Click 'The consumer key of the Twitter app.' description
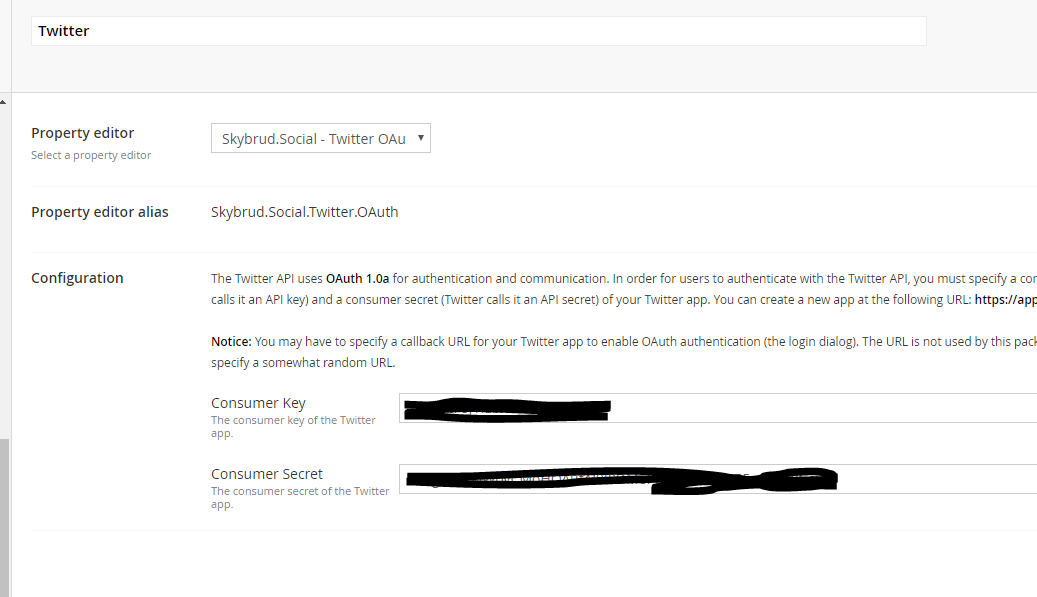Viewport: 1037px width, 597px height. pyautogui.click(x=293, y=426)
